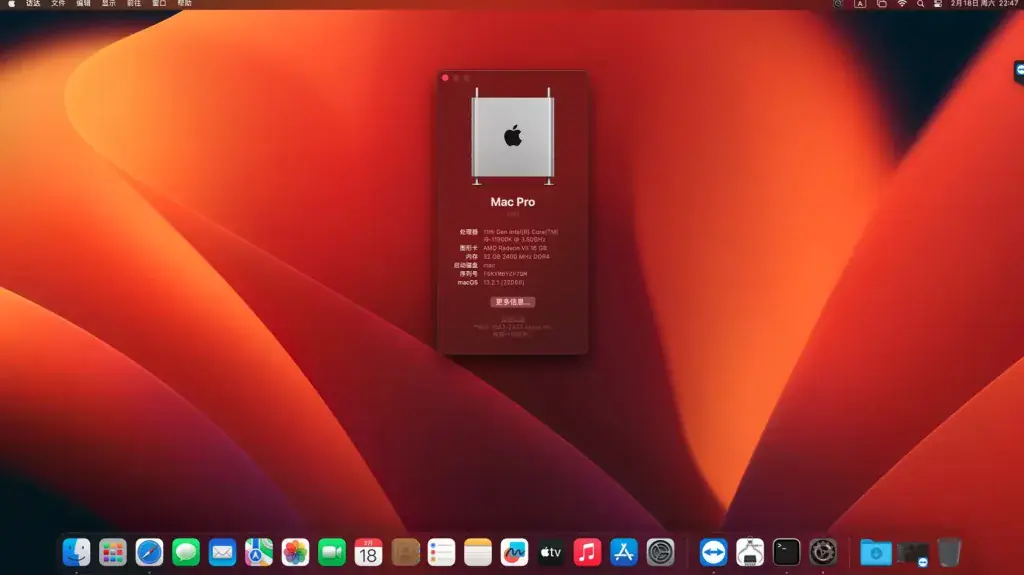Open the Maps app in Dock
1024x575 pixels.
(259, 552)
